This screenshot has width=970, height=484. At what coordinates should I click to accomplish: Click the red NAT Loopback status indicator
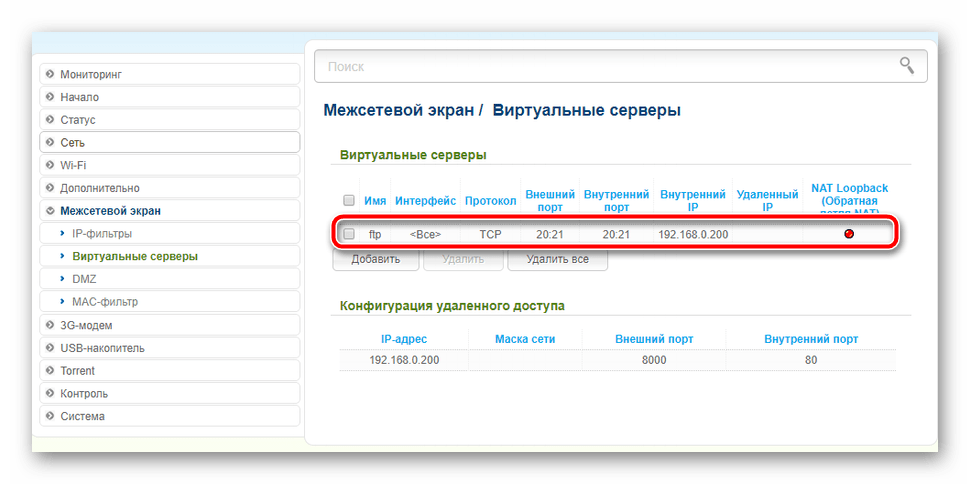(849, 234)
